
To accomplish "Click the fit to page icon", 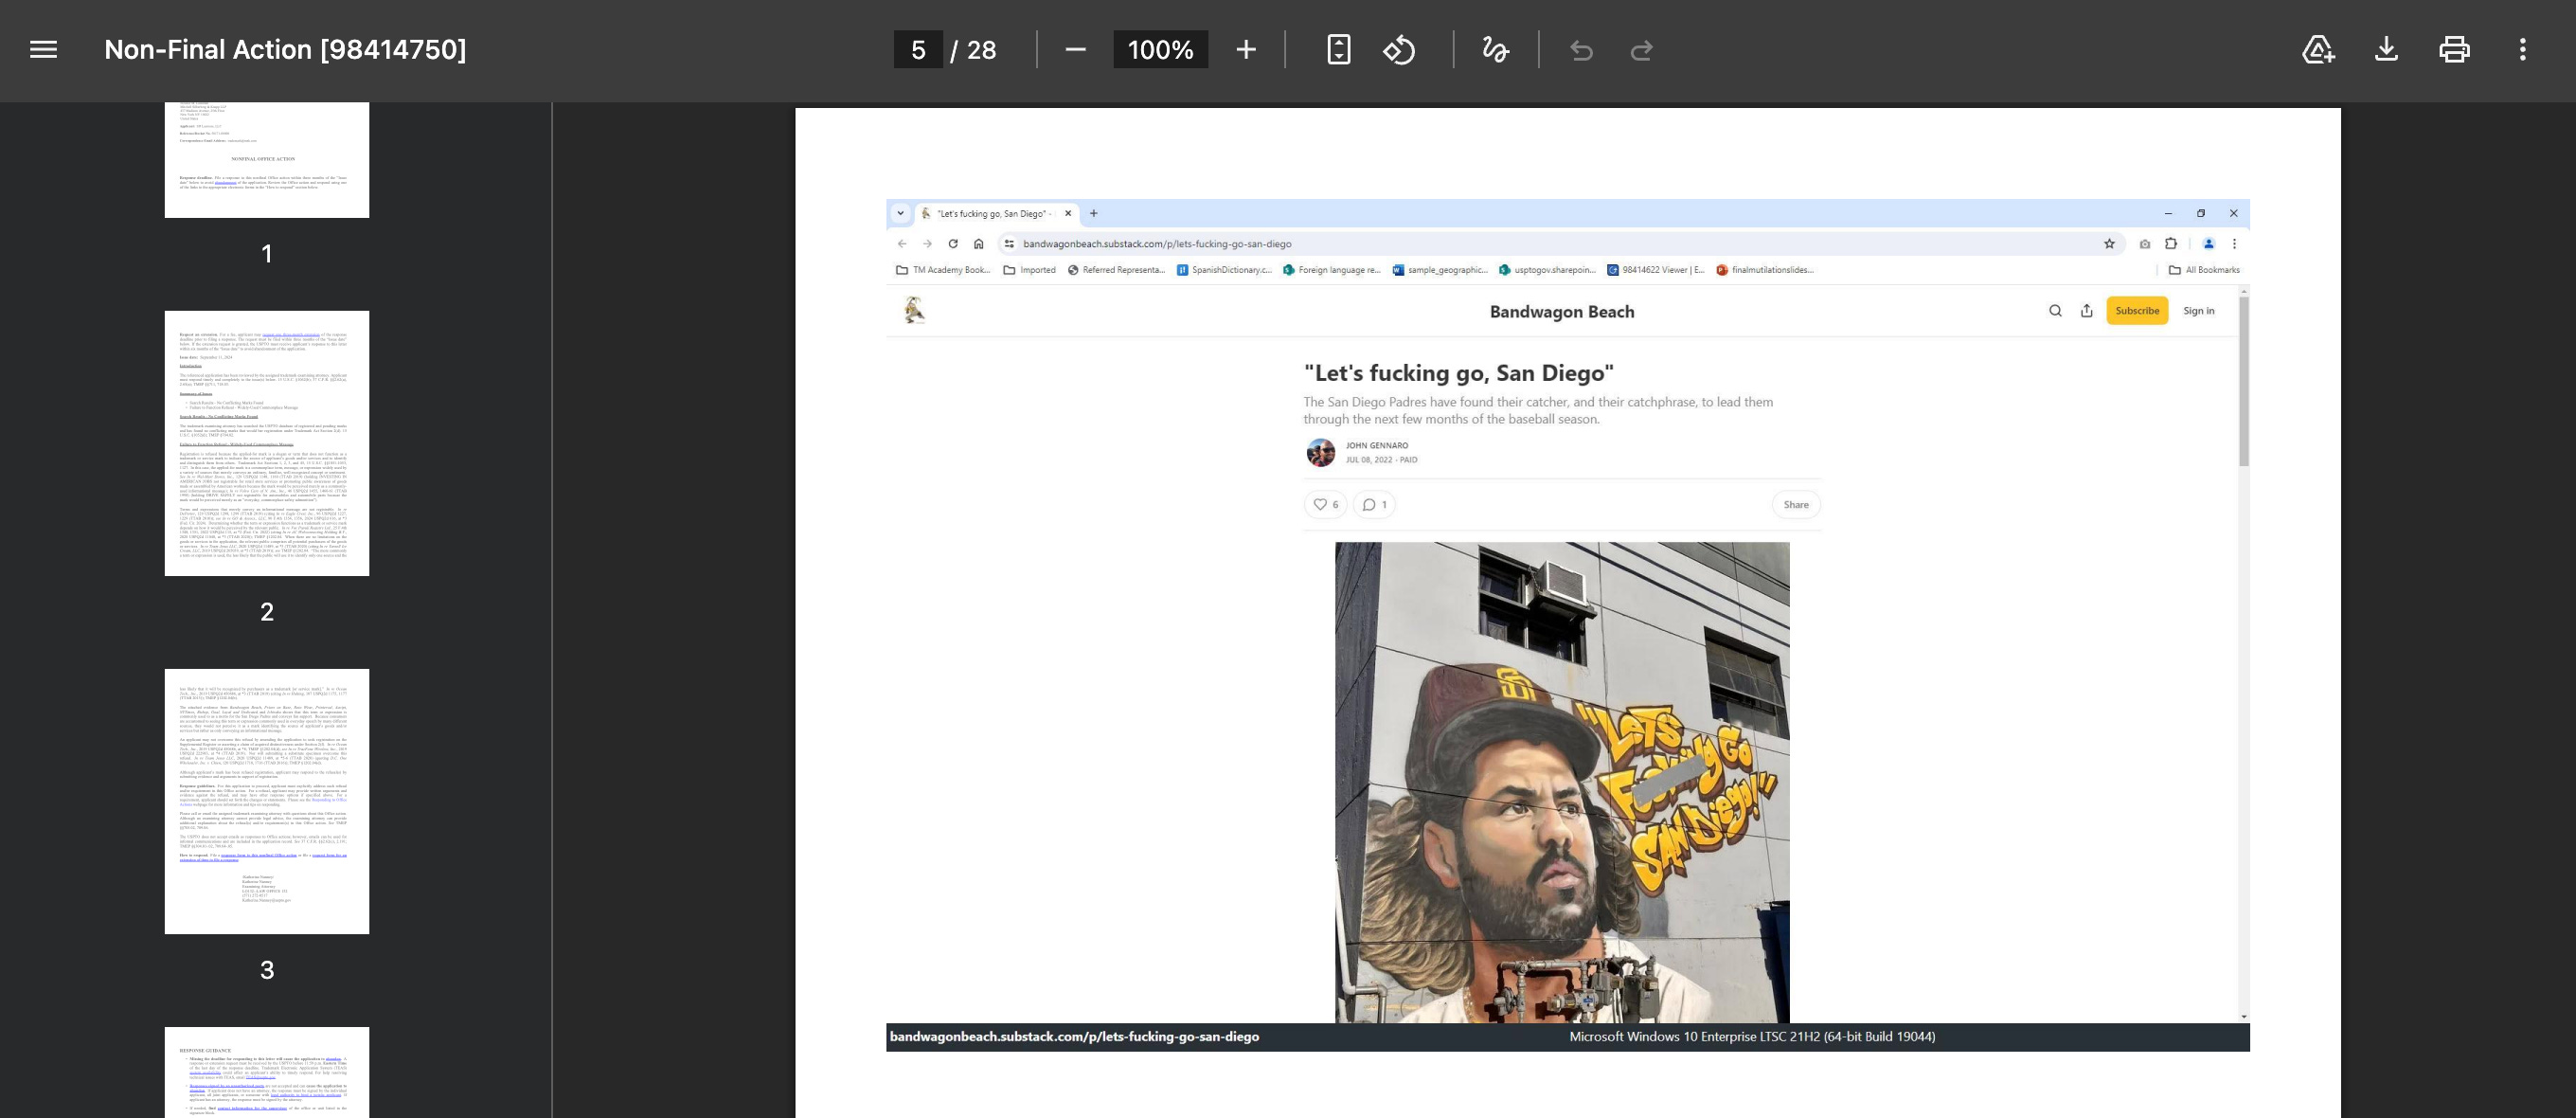I will click(1338, 50).
